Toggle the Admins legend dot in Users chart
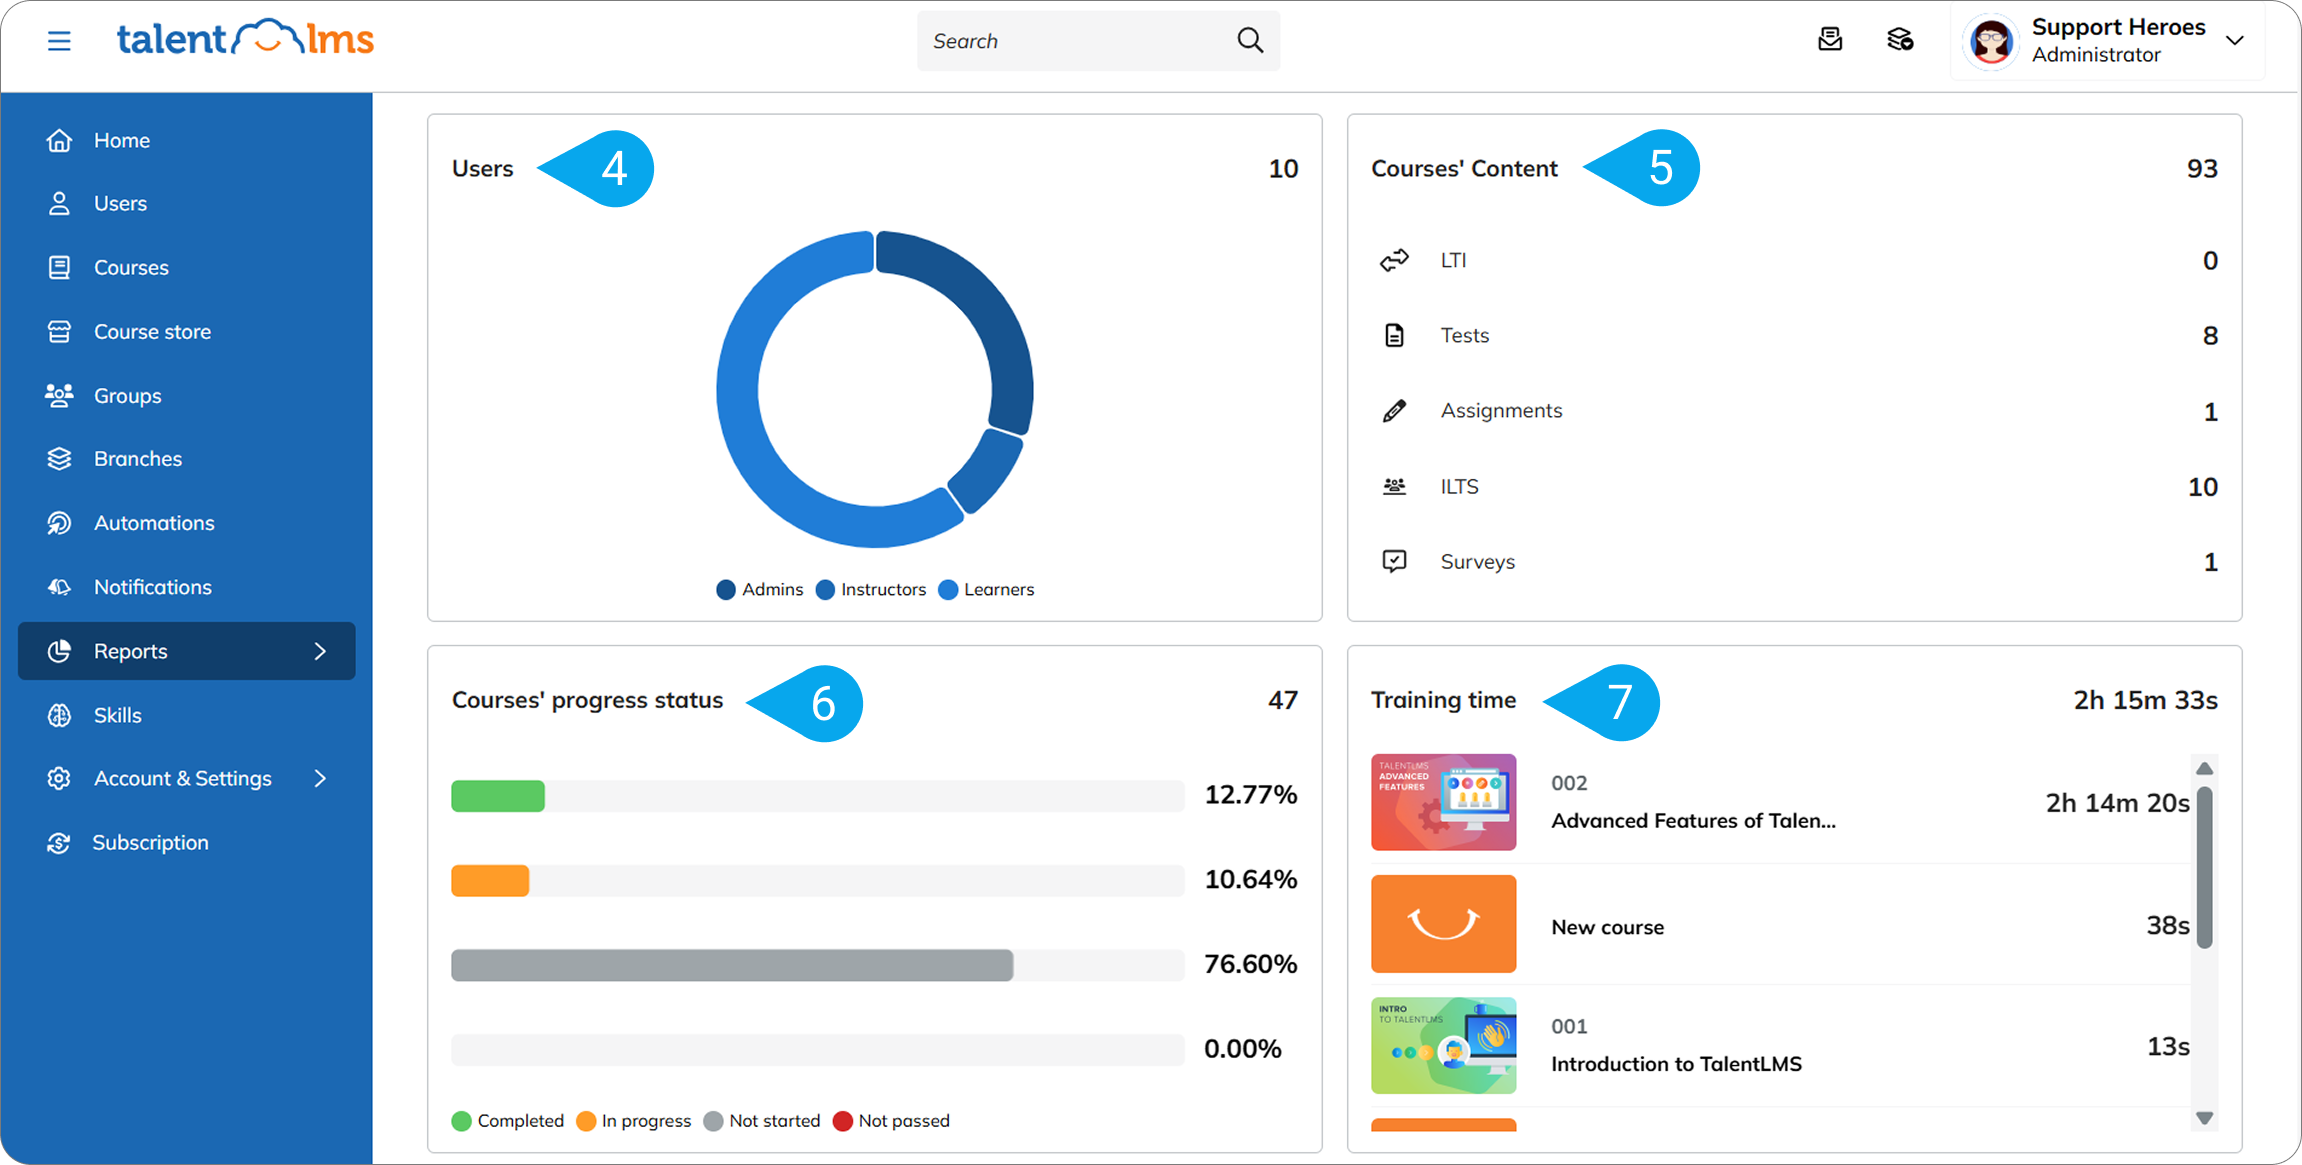The width and height of the screenshot is (2302, 1165). tap(726, 590)
